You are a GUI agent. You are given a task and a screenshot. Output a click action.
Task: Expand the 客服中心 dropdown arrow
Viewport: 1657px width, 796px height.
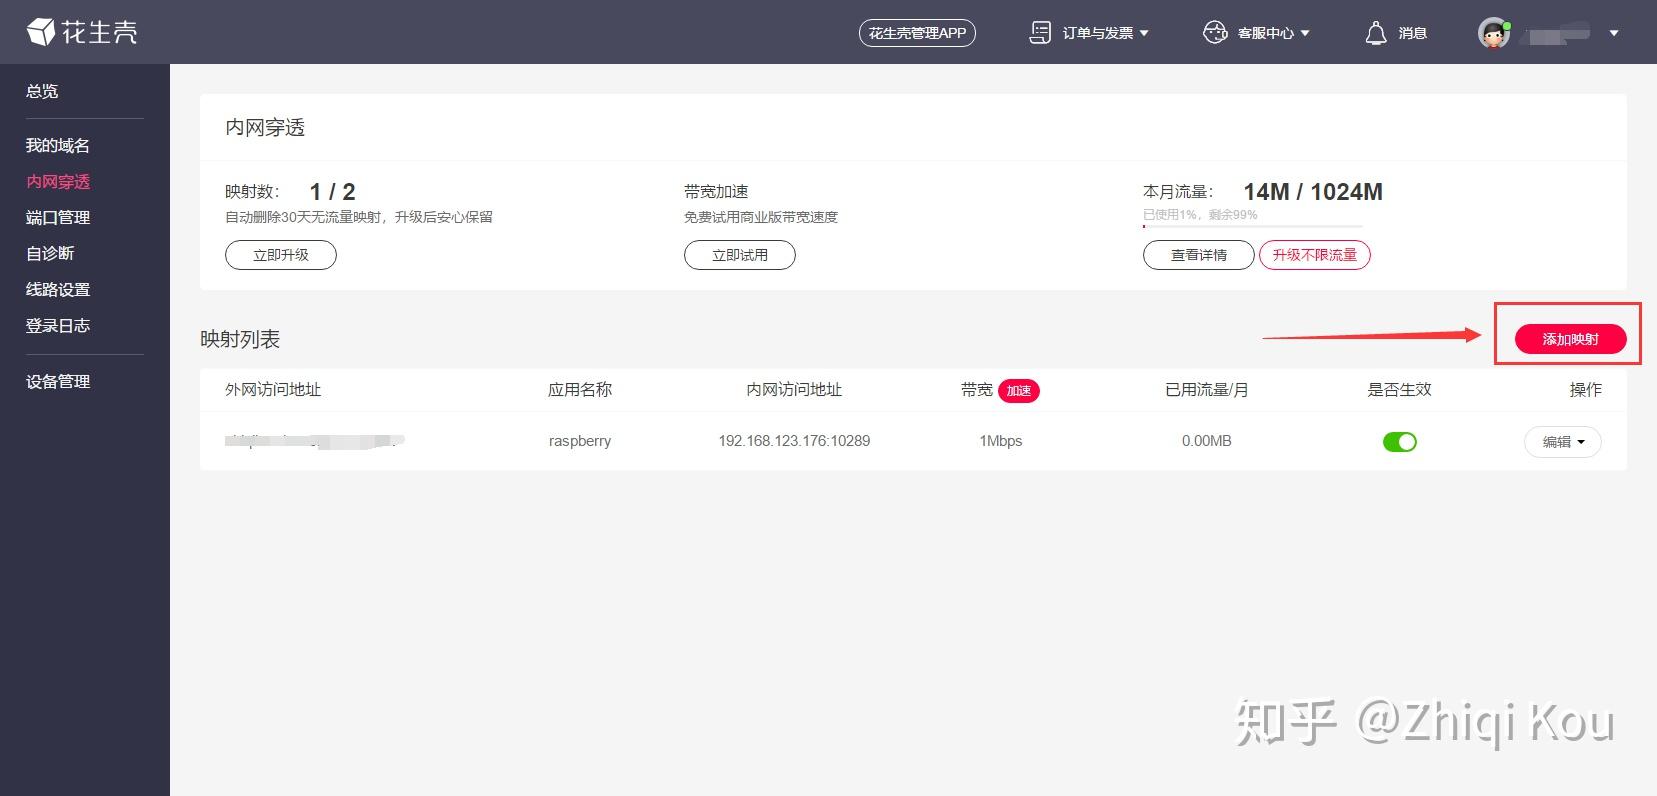(1305, 33)
